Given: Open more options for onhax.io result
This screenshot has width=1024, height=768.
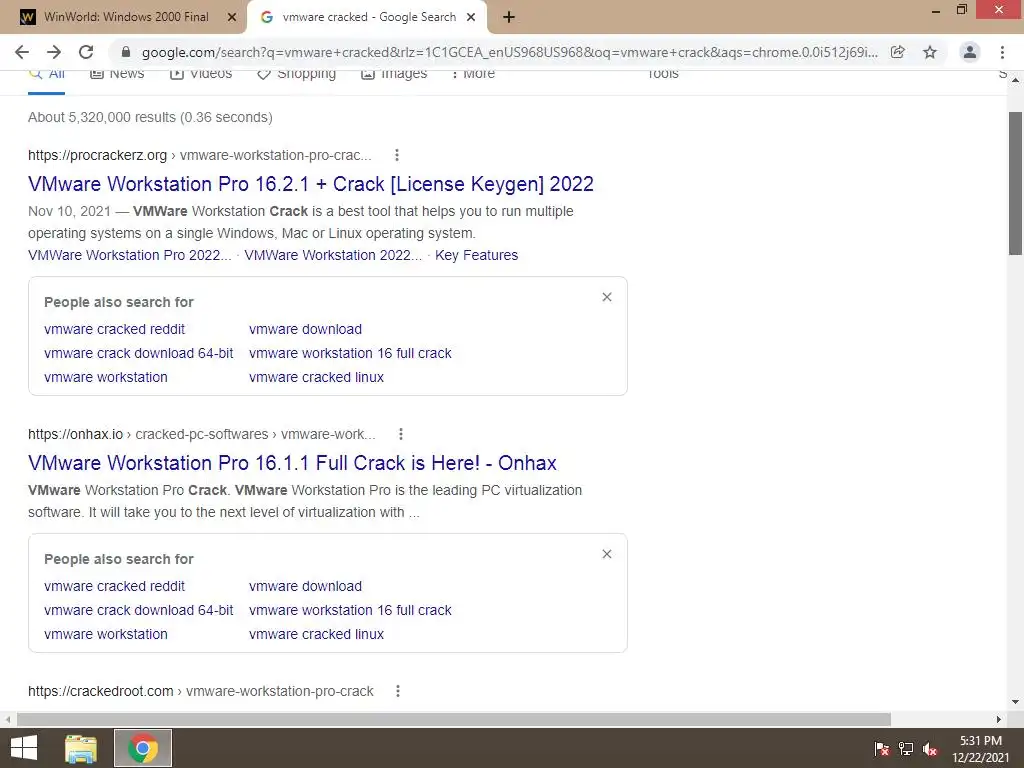Looking at the screenshot, I should tap(401, 434).
